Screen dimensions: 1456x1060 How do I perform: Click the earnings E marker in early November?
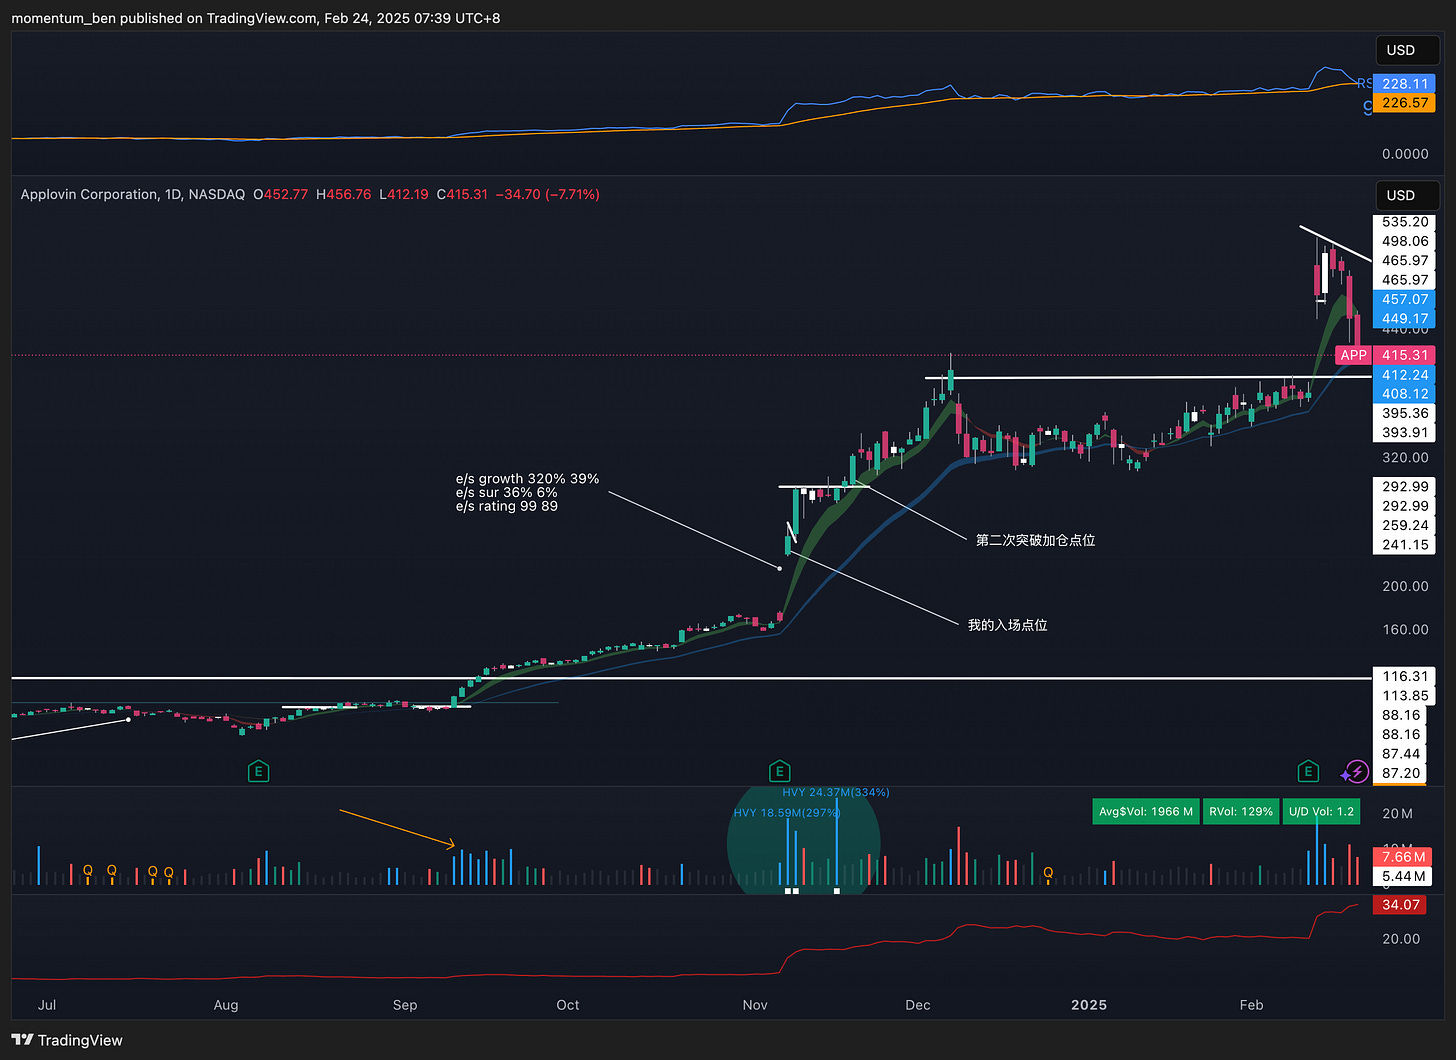[x=779, y=771]
